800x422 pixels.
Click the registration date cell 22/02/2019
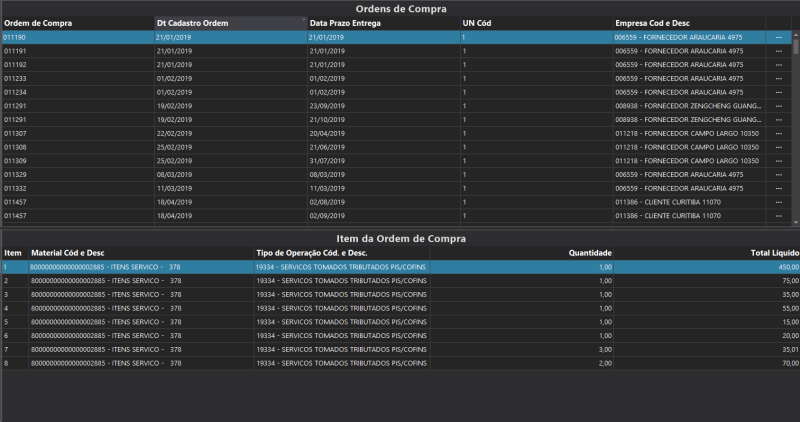231,134
